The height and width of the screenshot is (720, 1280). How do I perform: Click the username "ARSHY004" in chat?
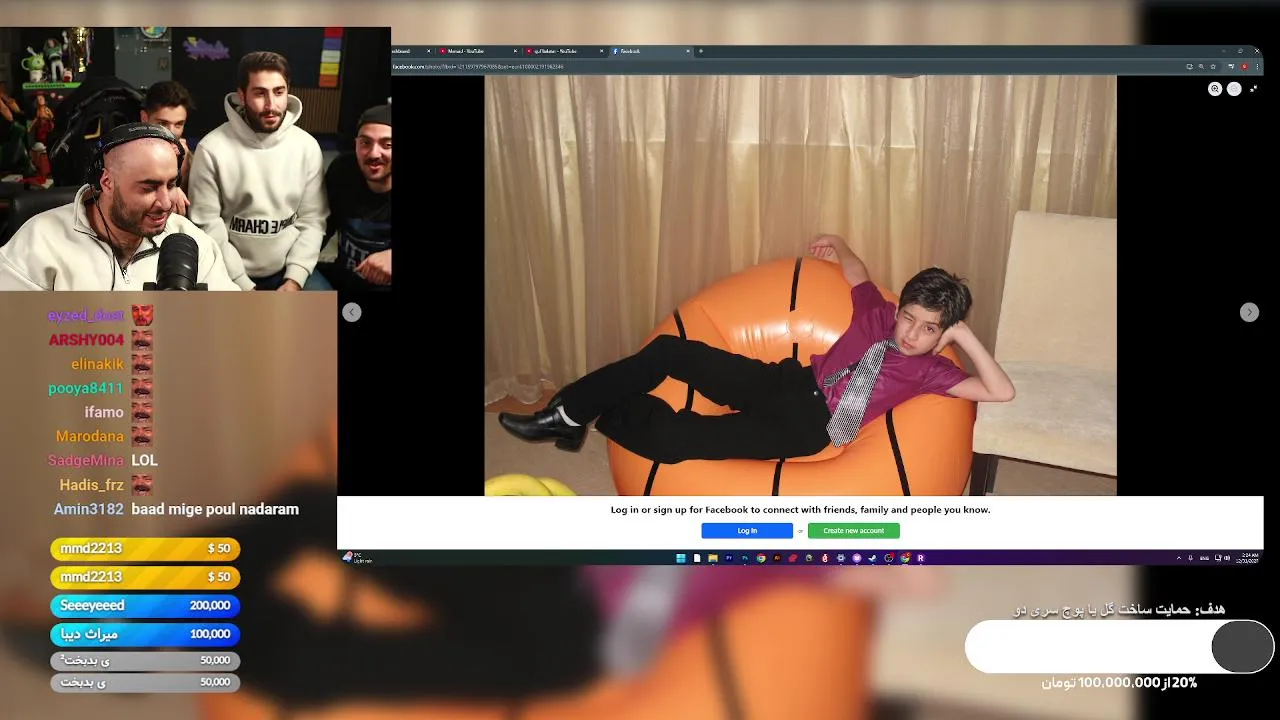86,340
